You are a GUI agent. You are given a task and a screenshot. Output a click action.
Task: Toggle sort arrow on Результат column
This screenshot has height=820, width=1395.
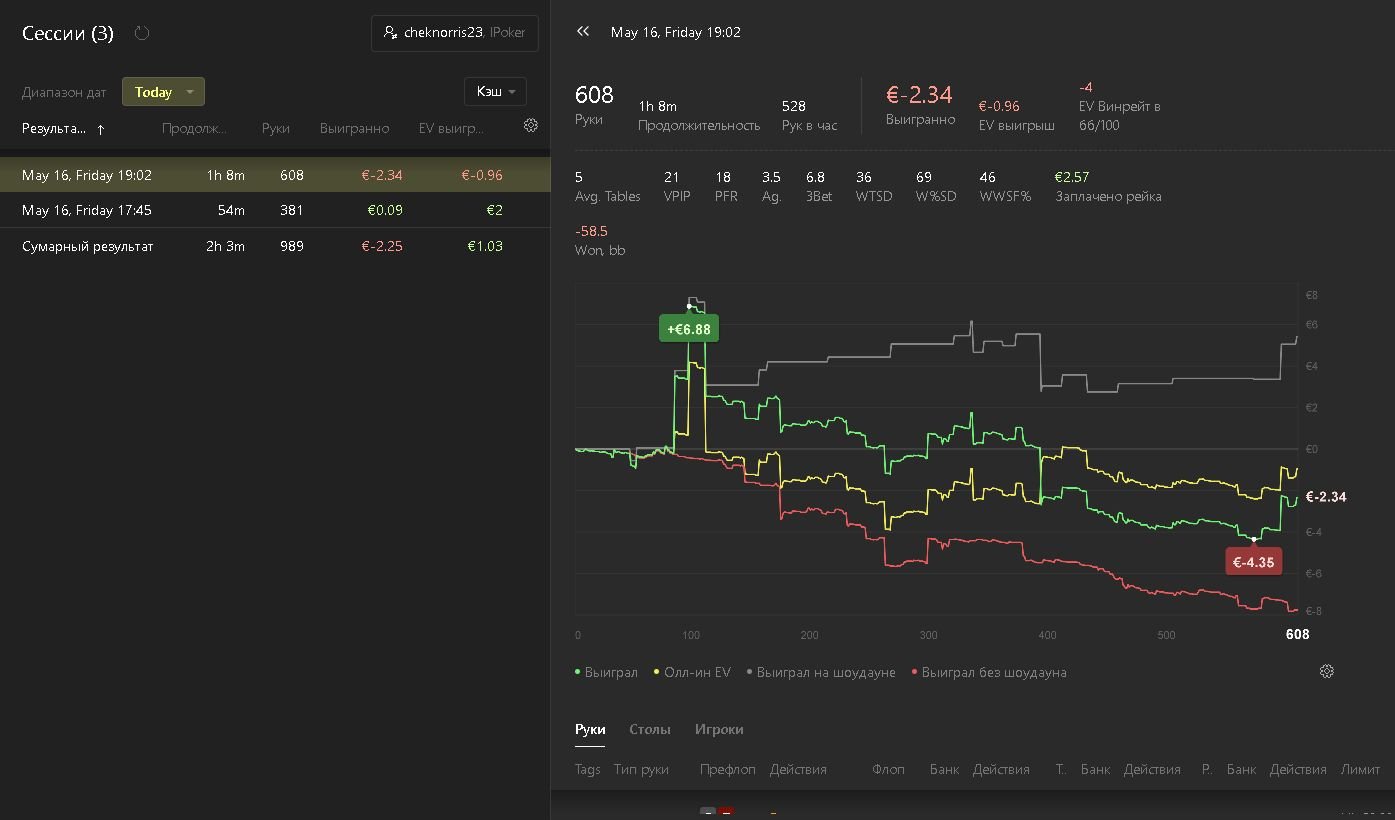coord(101,129)
